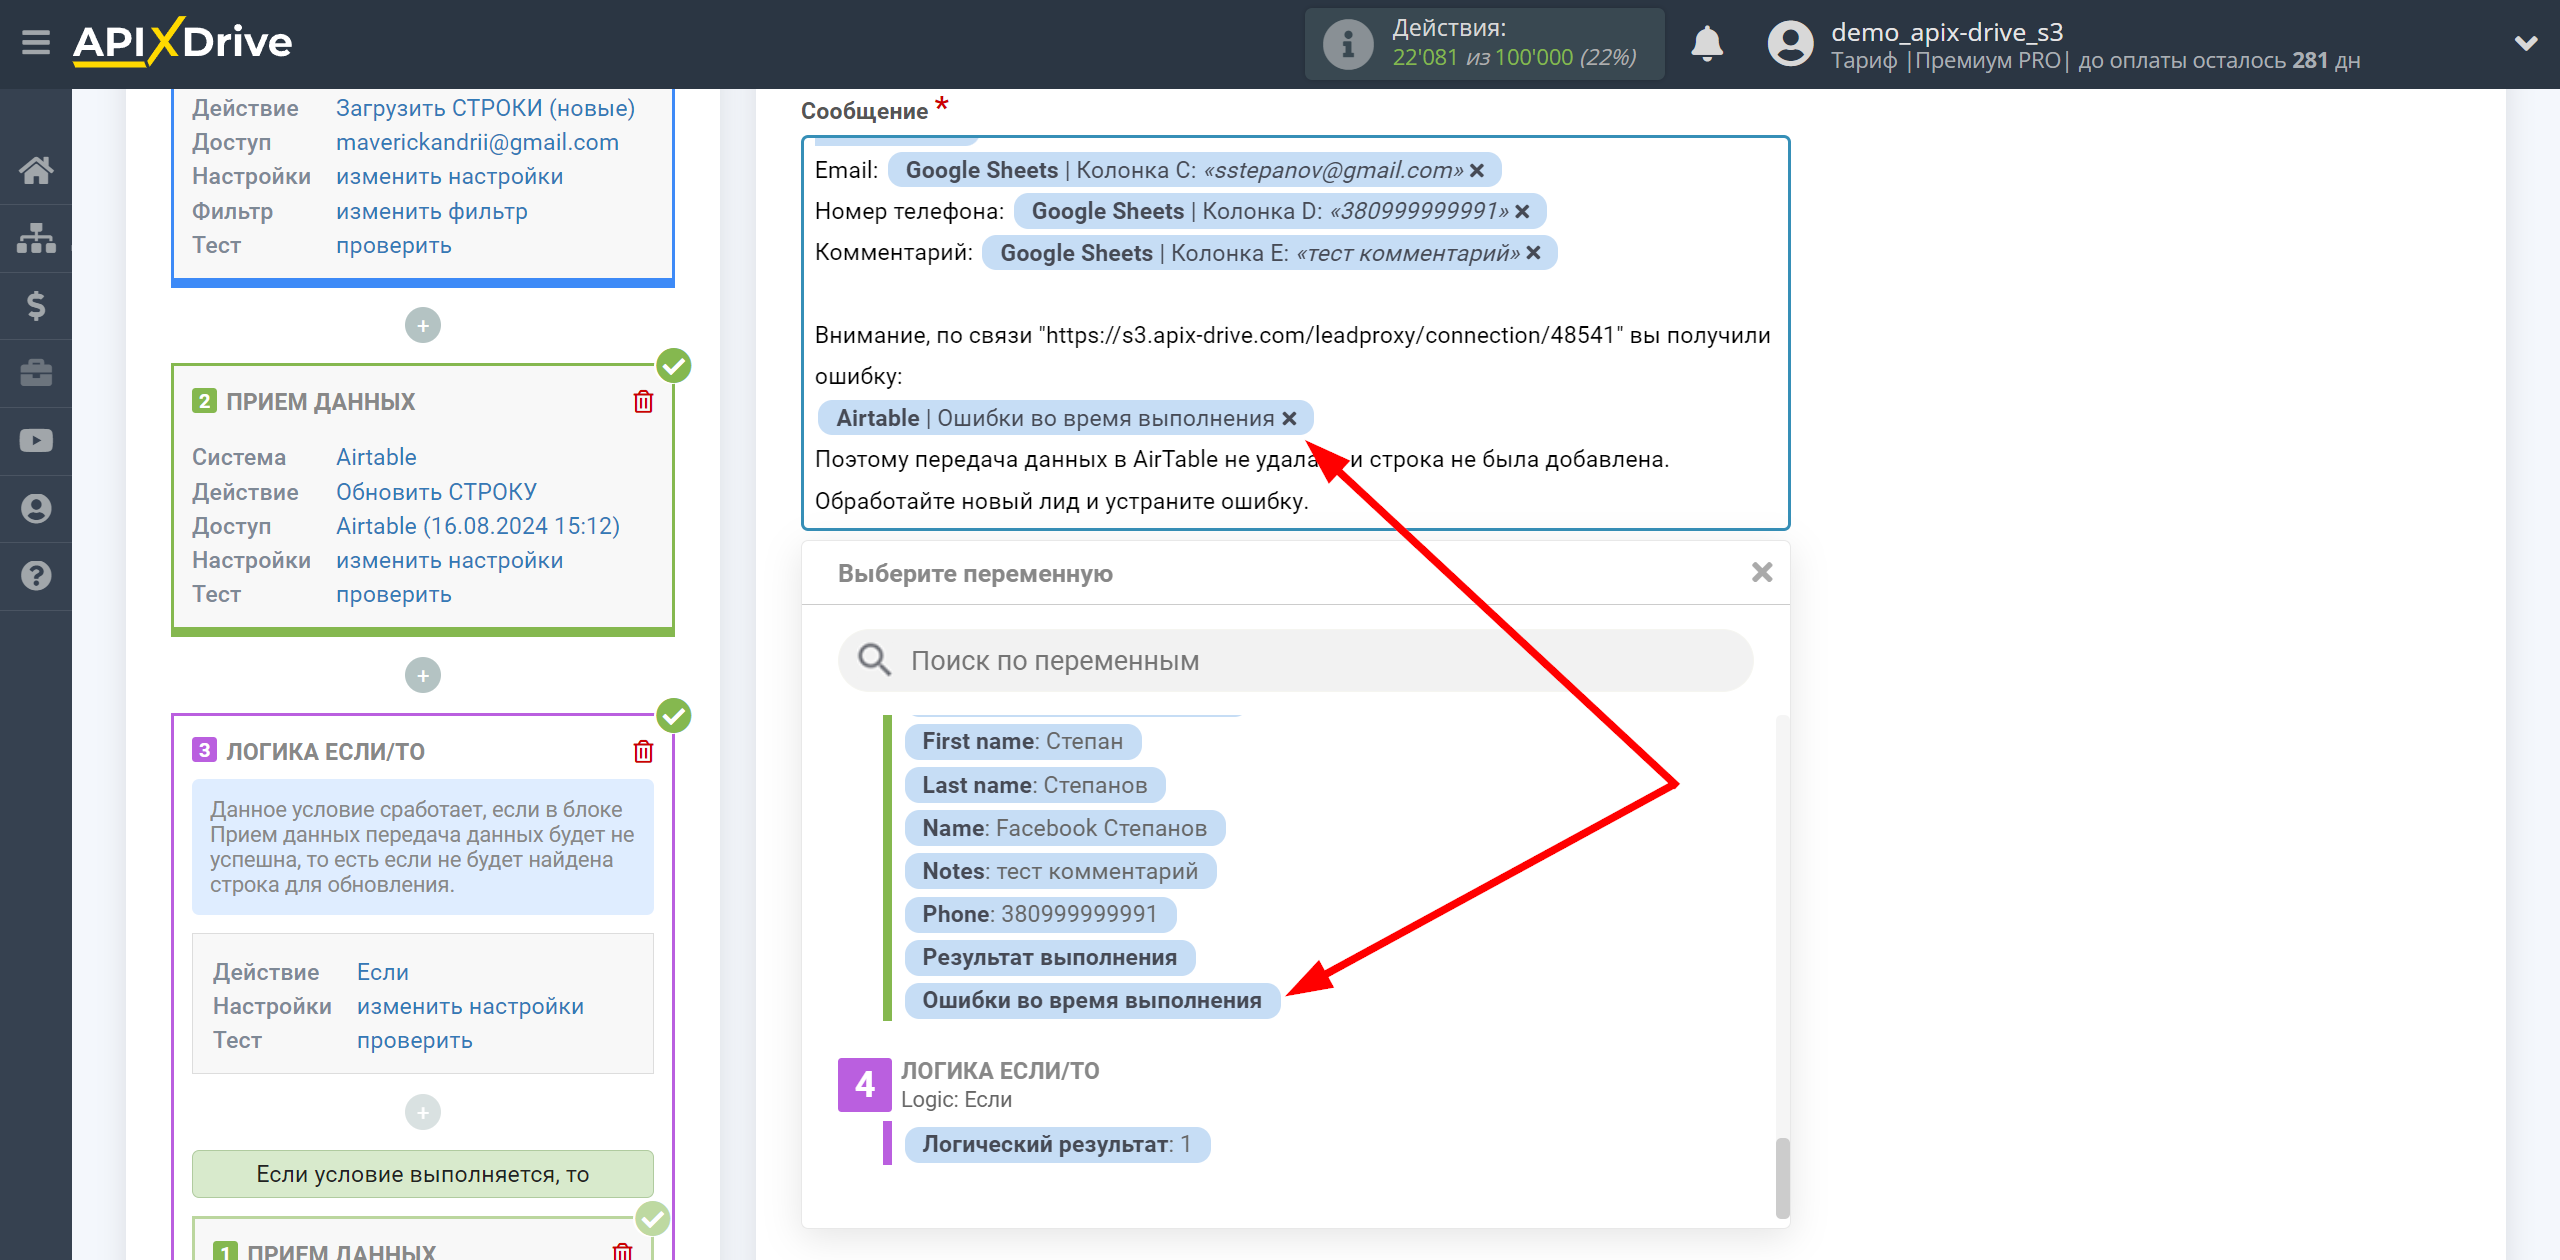Click the ApiX-Drive logo
The width and height of the screenshot is (2560, 1260).
click(183, 42)
